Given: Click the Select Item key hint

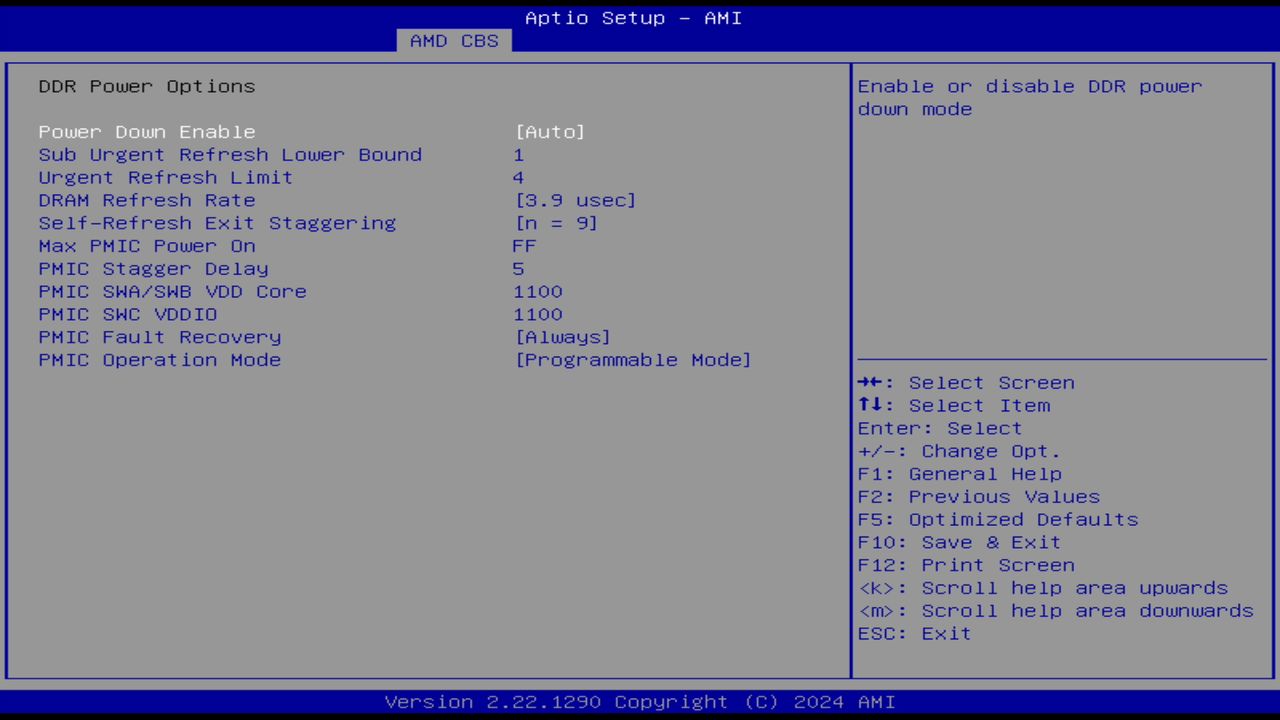Looking at the screenshot, I should click(x=954, y=406).
